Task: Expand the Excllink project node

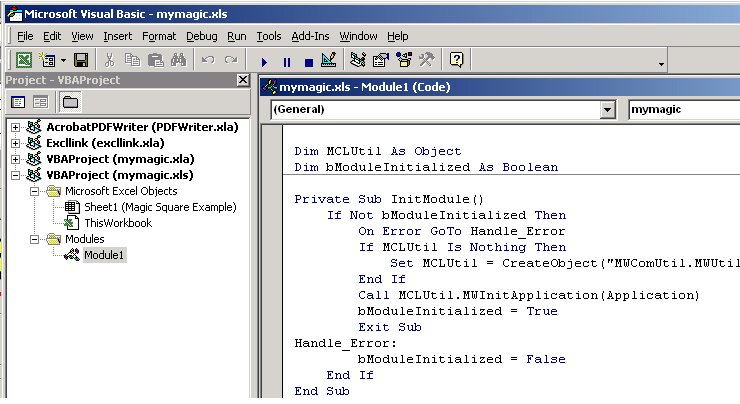Action: [16, 143]
